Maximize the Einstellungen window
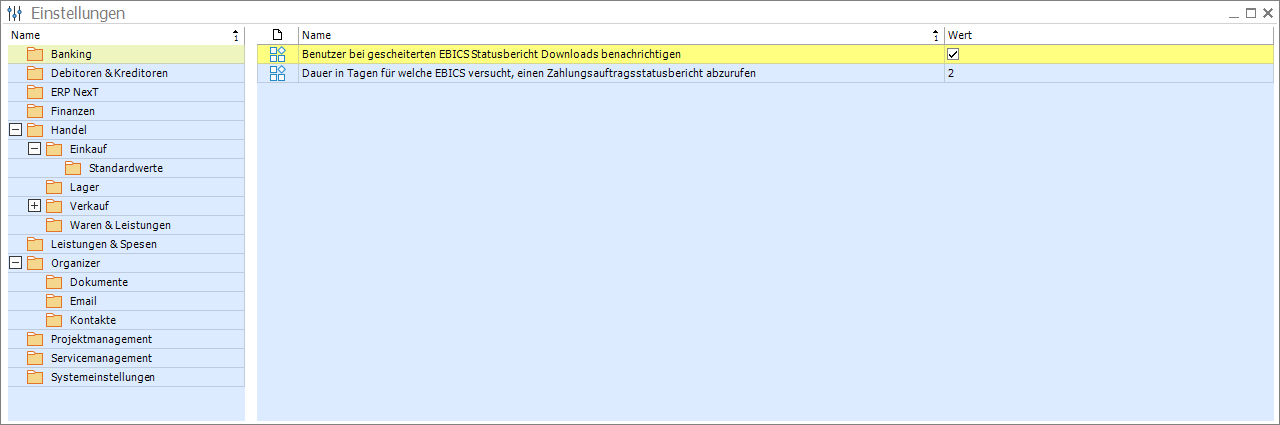 click(1250, 13)
